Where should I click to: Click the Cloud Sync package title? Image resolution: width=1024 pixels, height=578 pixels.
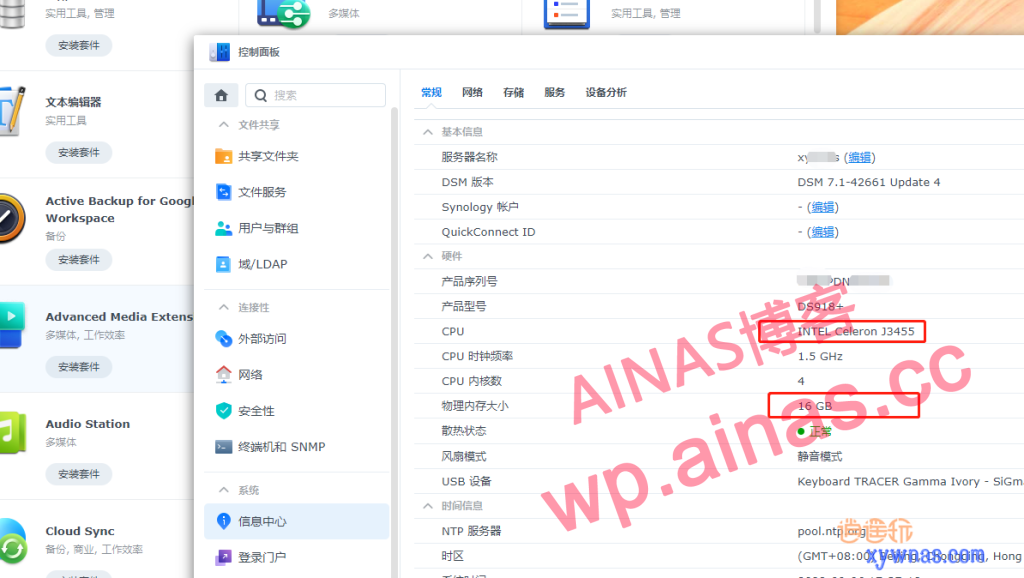pos(80,531)
